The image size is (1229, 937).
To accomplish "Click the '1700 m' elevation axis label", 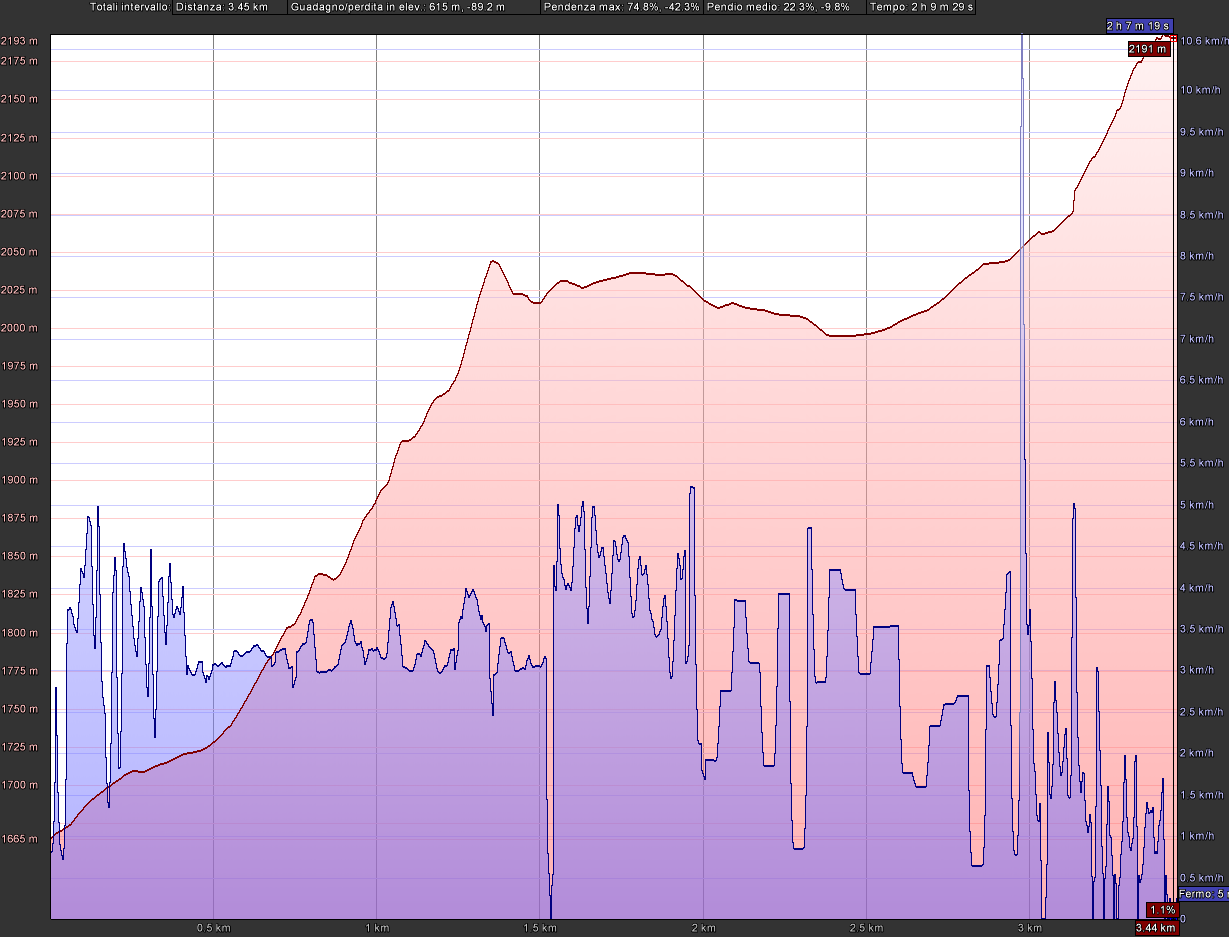I will (x=20, y=785).
